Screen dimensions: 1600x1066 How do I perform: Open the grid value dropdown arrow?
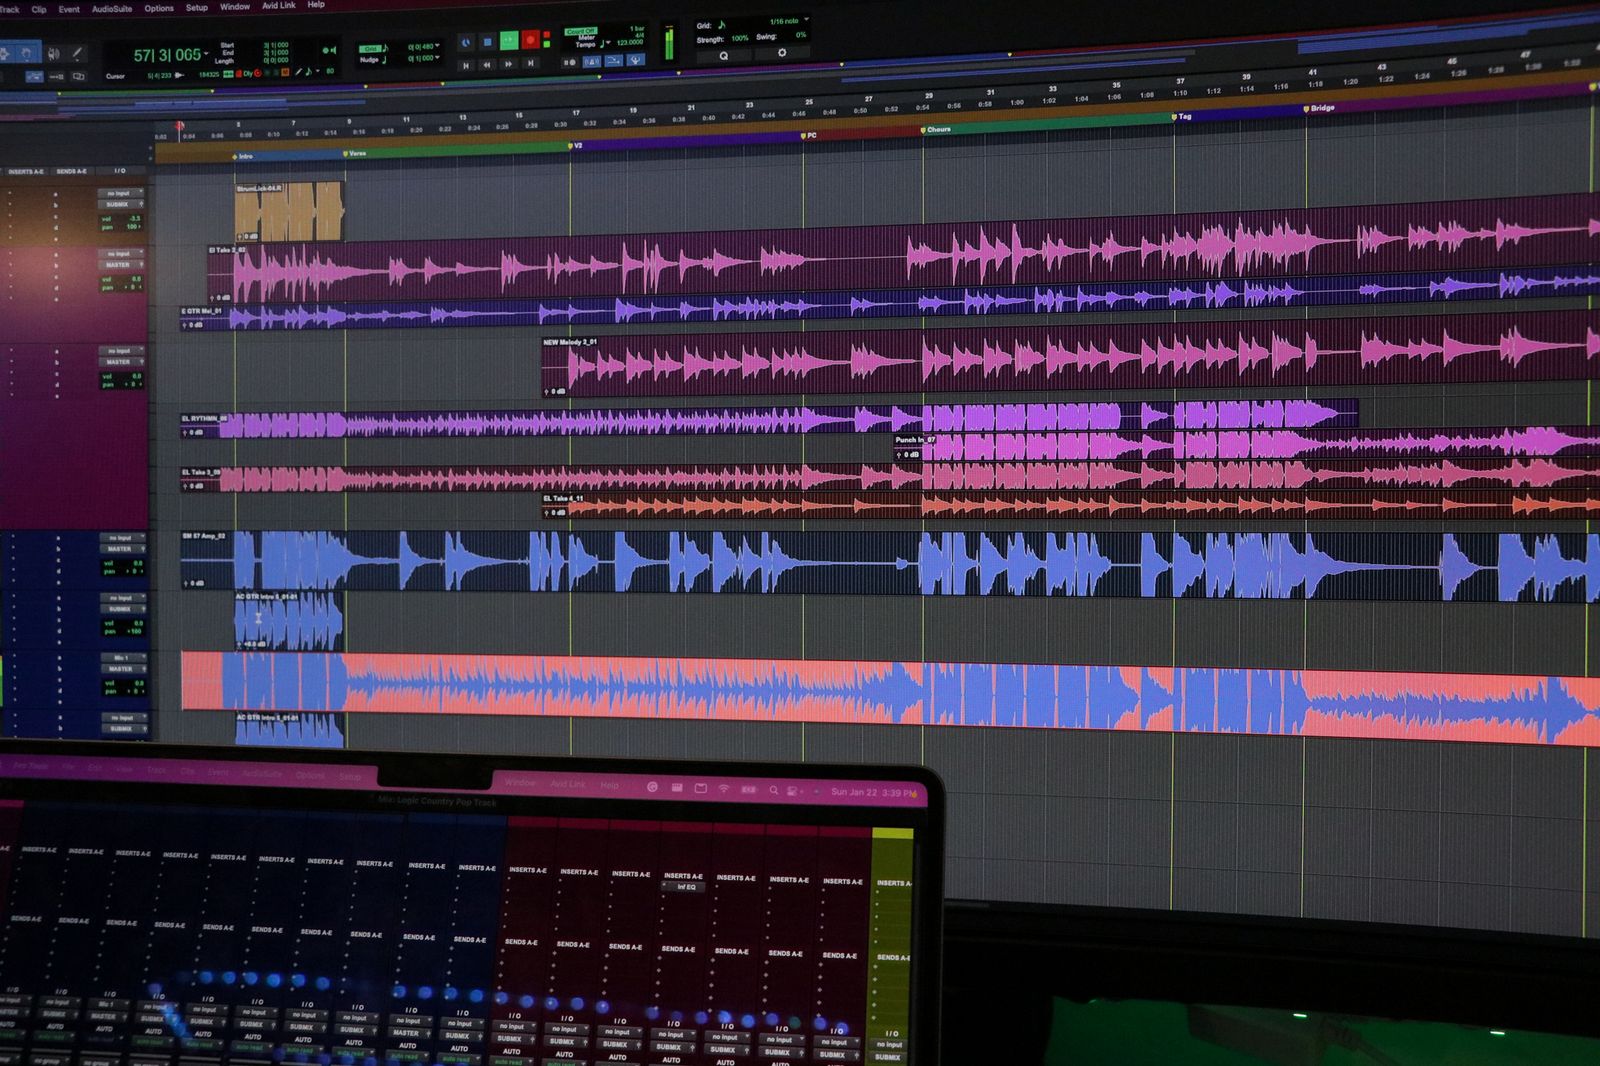[x=437, y=46]
